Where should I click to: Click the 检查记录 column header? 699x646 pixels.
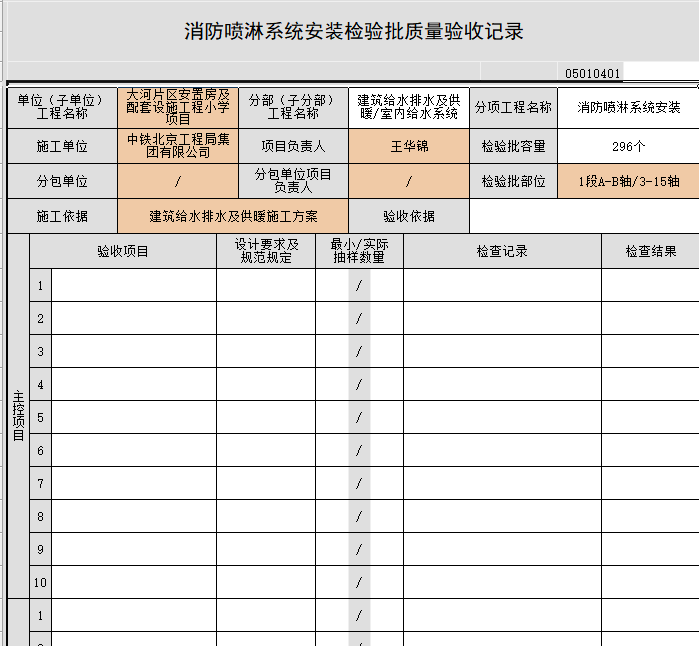(502, 251)
